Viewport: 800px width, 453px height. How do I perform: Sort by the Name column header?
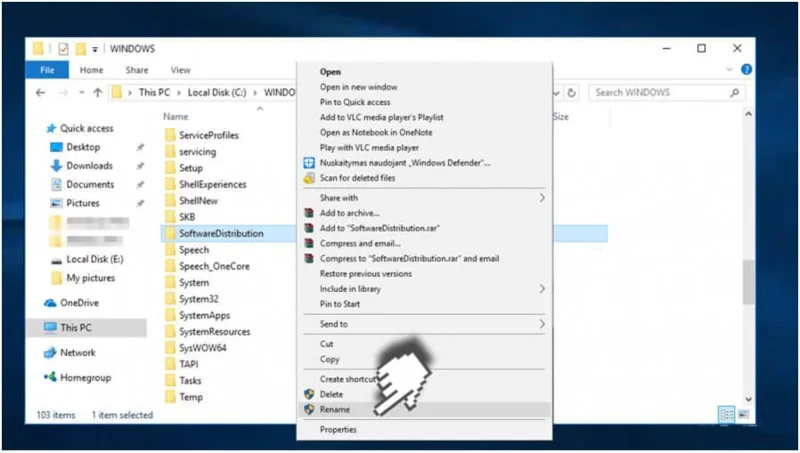pos(176,116)
